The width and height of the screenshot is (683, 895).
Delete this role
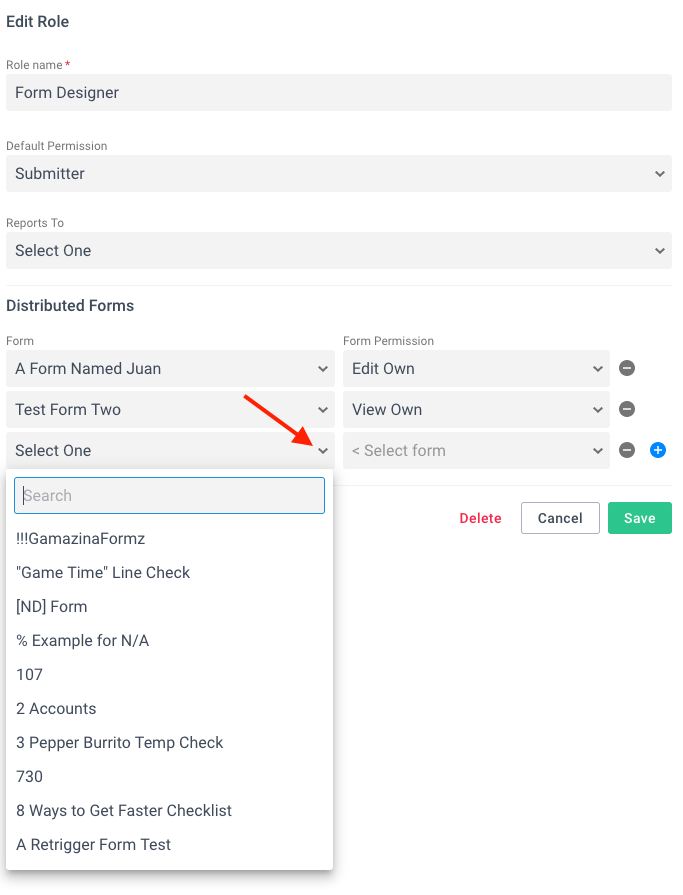coord(480,518)
